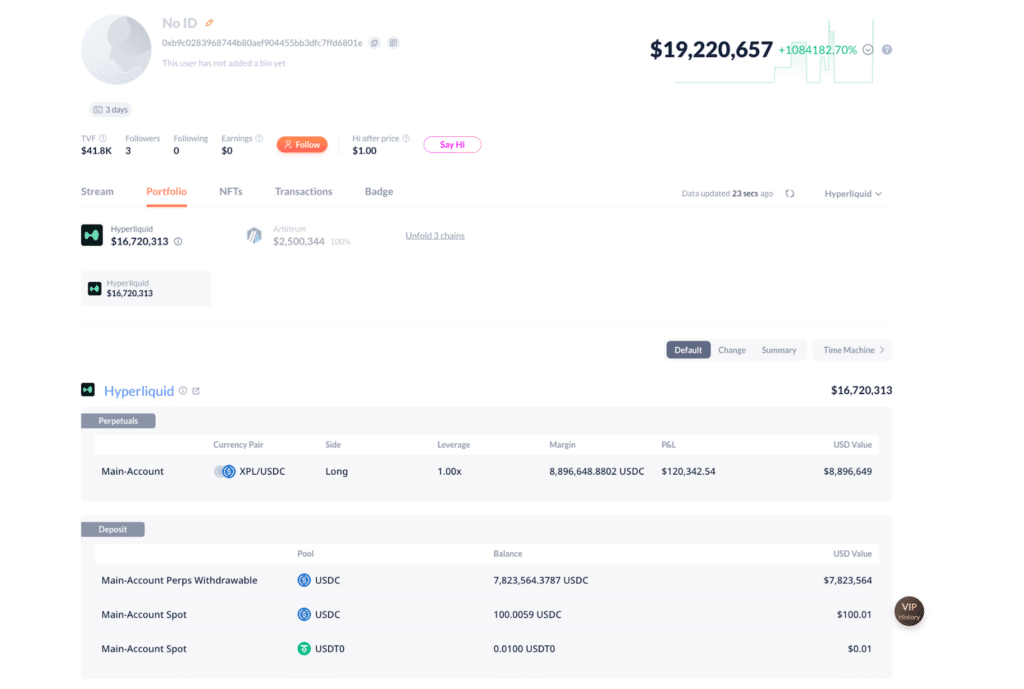Click the P&L value $120,342.54
The height and width of the screenshot is (689, 1024).
pos(688,472)
